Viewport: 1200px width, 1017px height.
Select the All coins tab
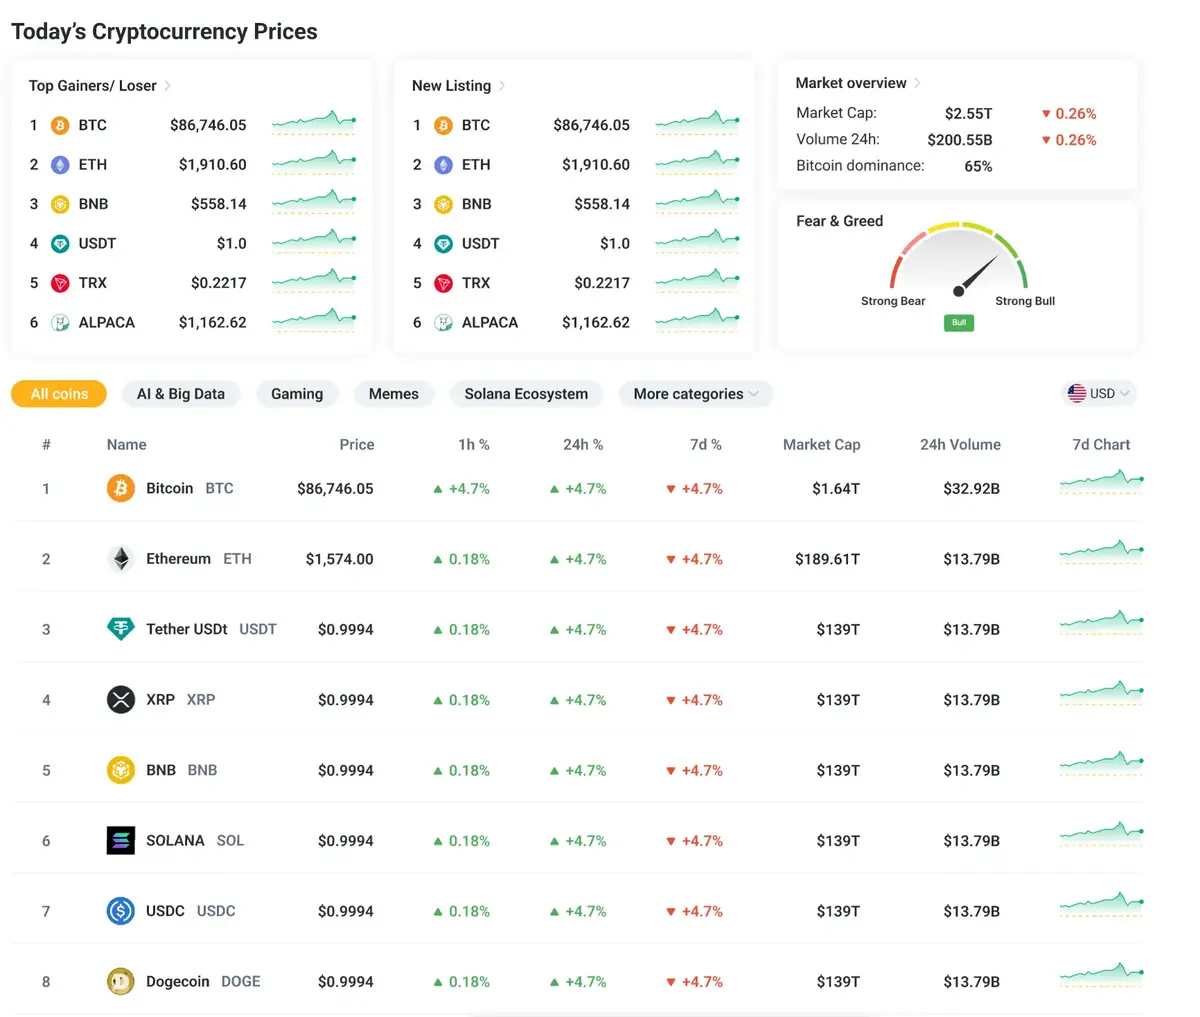[59, 394]
